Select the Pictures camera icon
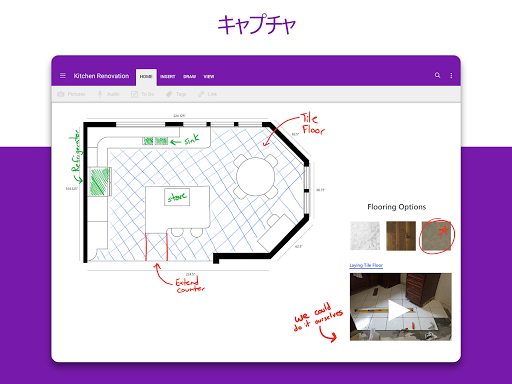 pos(61,94)
